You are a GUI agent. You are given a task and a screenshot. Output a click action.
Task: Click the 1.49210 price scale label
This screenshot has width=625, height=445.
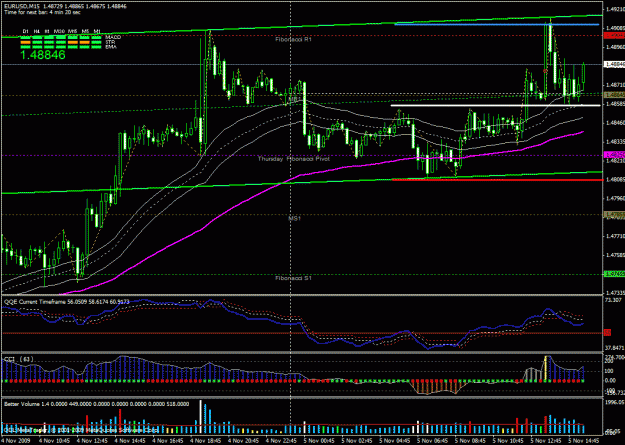pos(615,9)
